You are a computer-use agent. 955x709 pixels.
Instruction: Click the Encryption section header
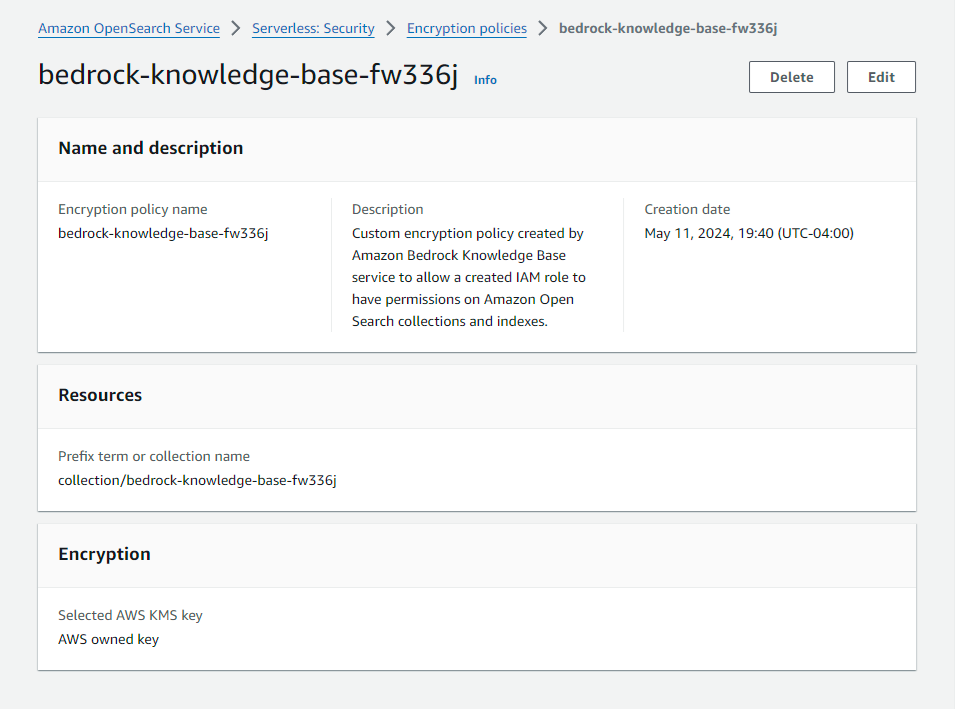pos(104,553)
